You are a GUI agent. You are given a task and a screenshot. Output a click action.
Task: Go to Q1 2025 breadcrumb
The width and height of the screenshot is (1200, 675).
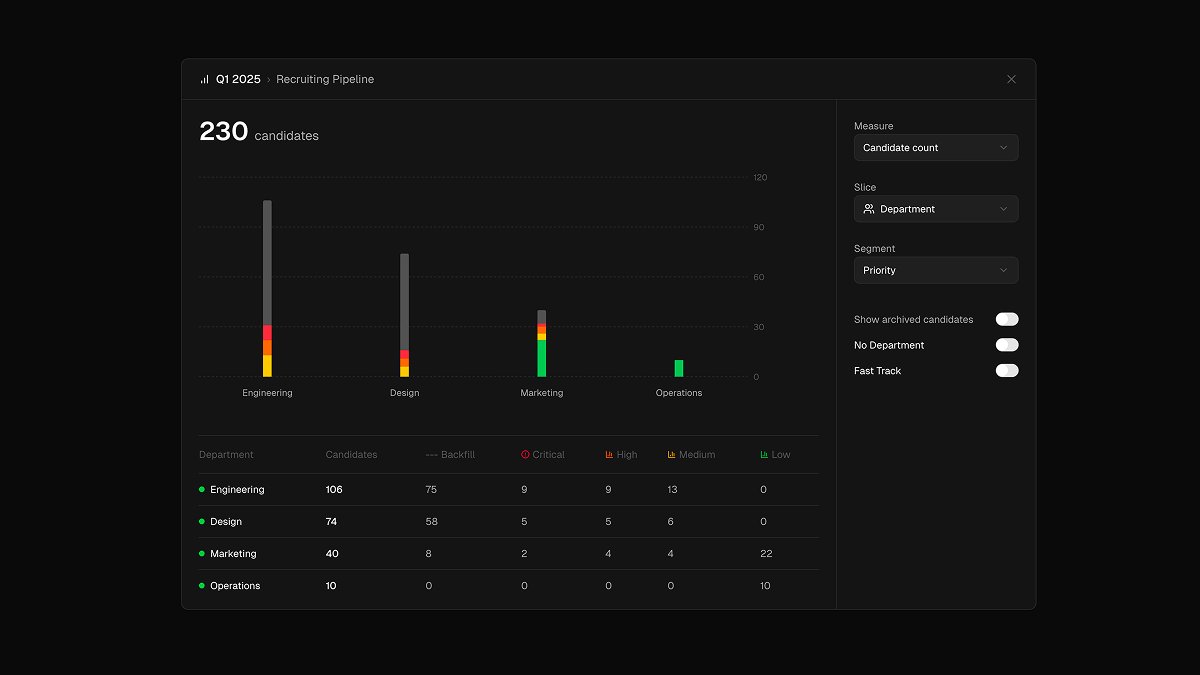coord(238,79)
